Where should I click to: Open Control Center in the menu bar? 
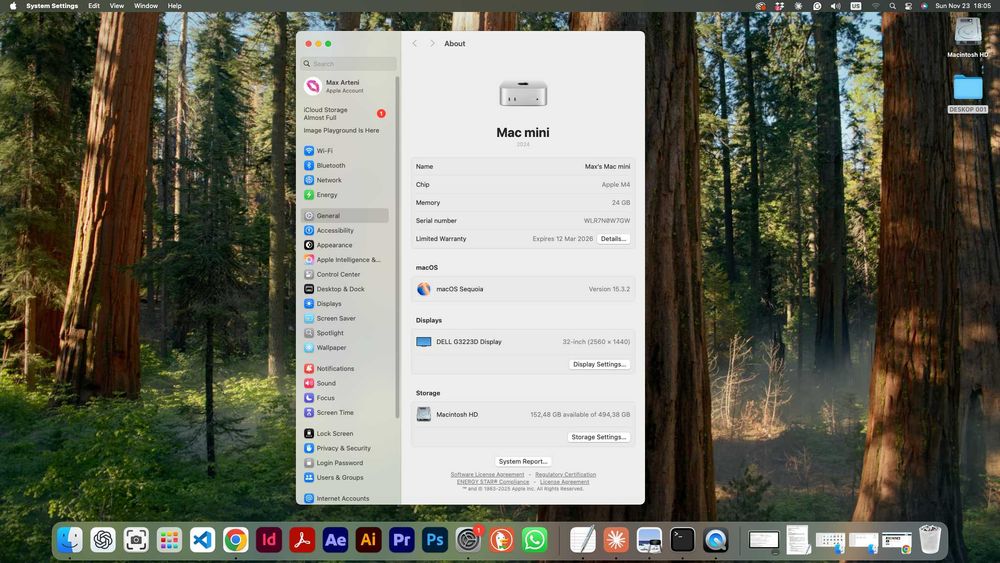908,6
